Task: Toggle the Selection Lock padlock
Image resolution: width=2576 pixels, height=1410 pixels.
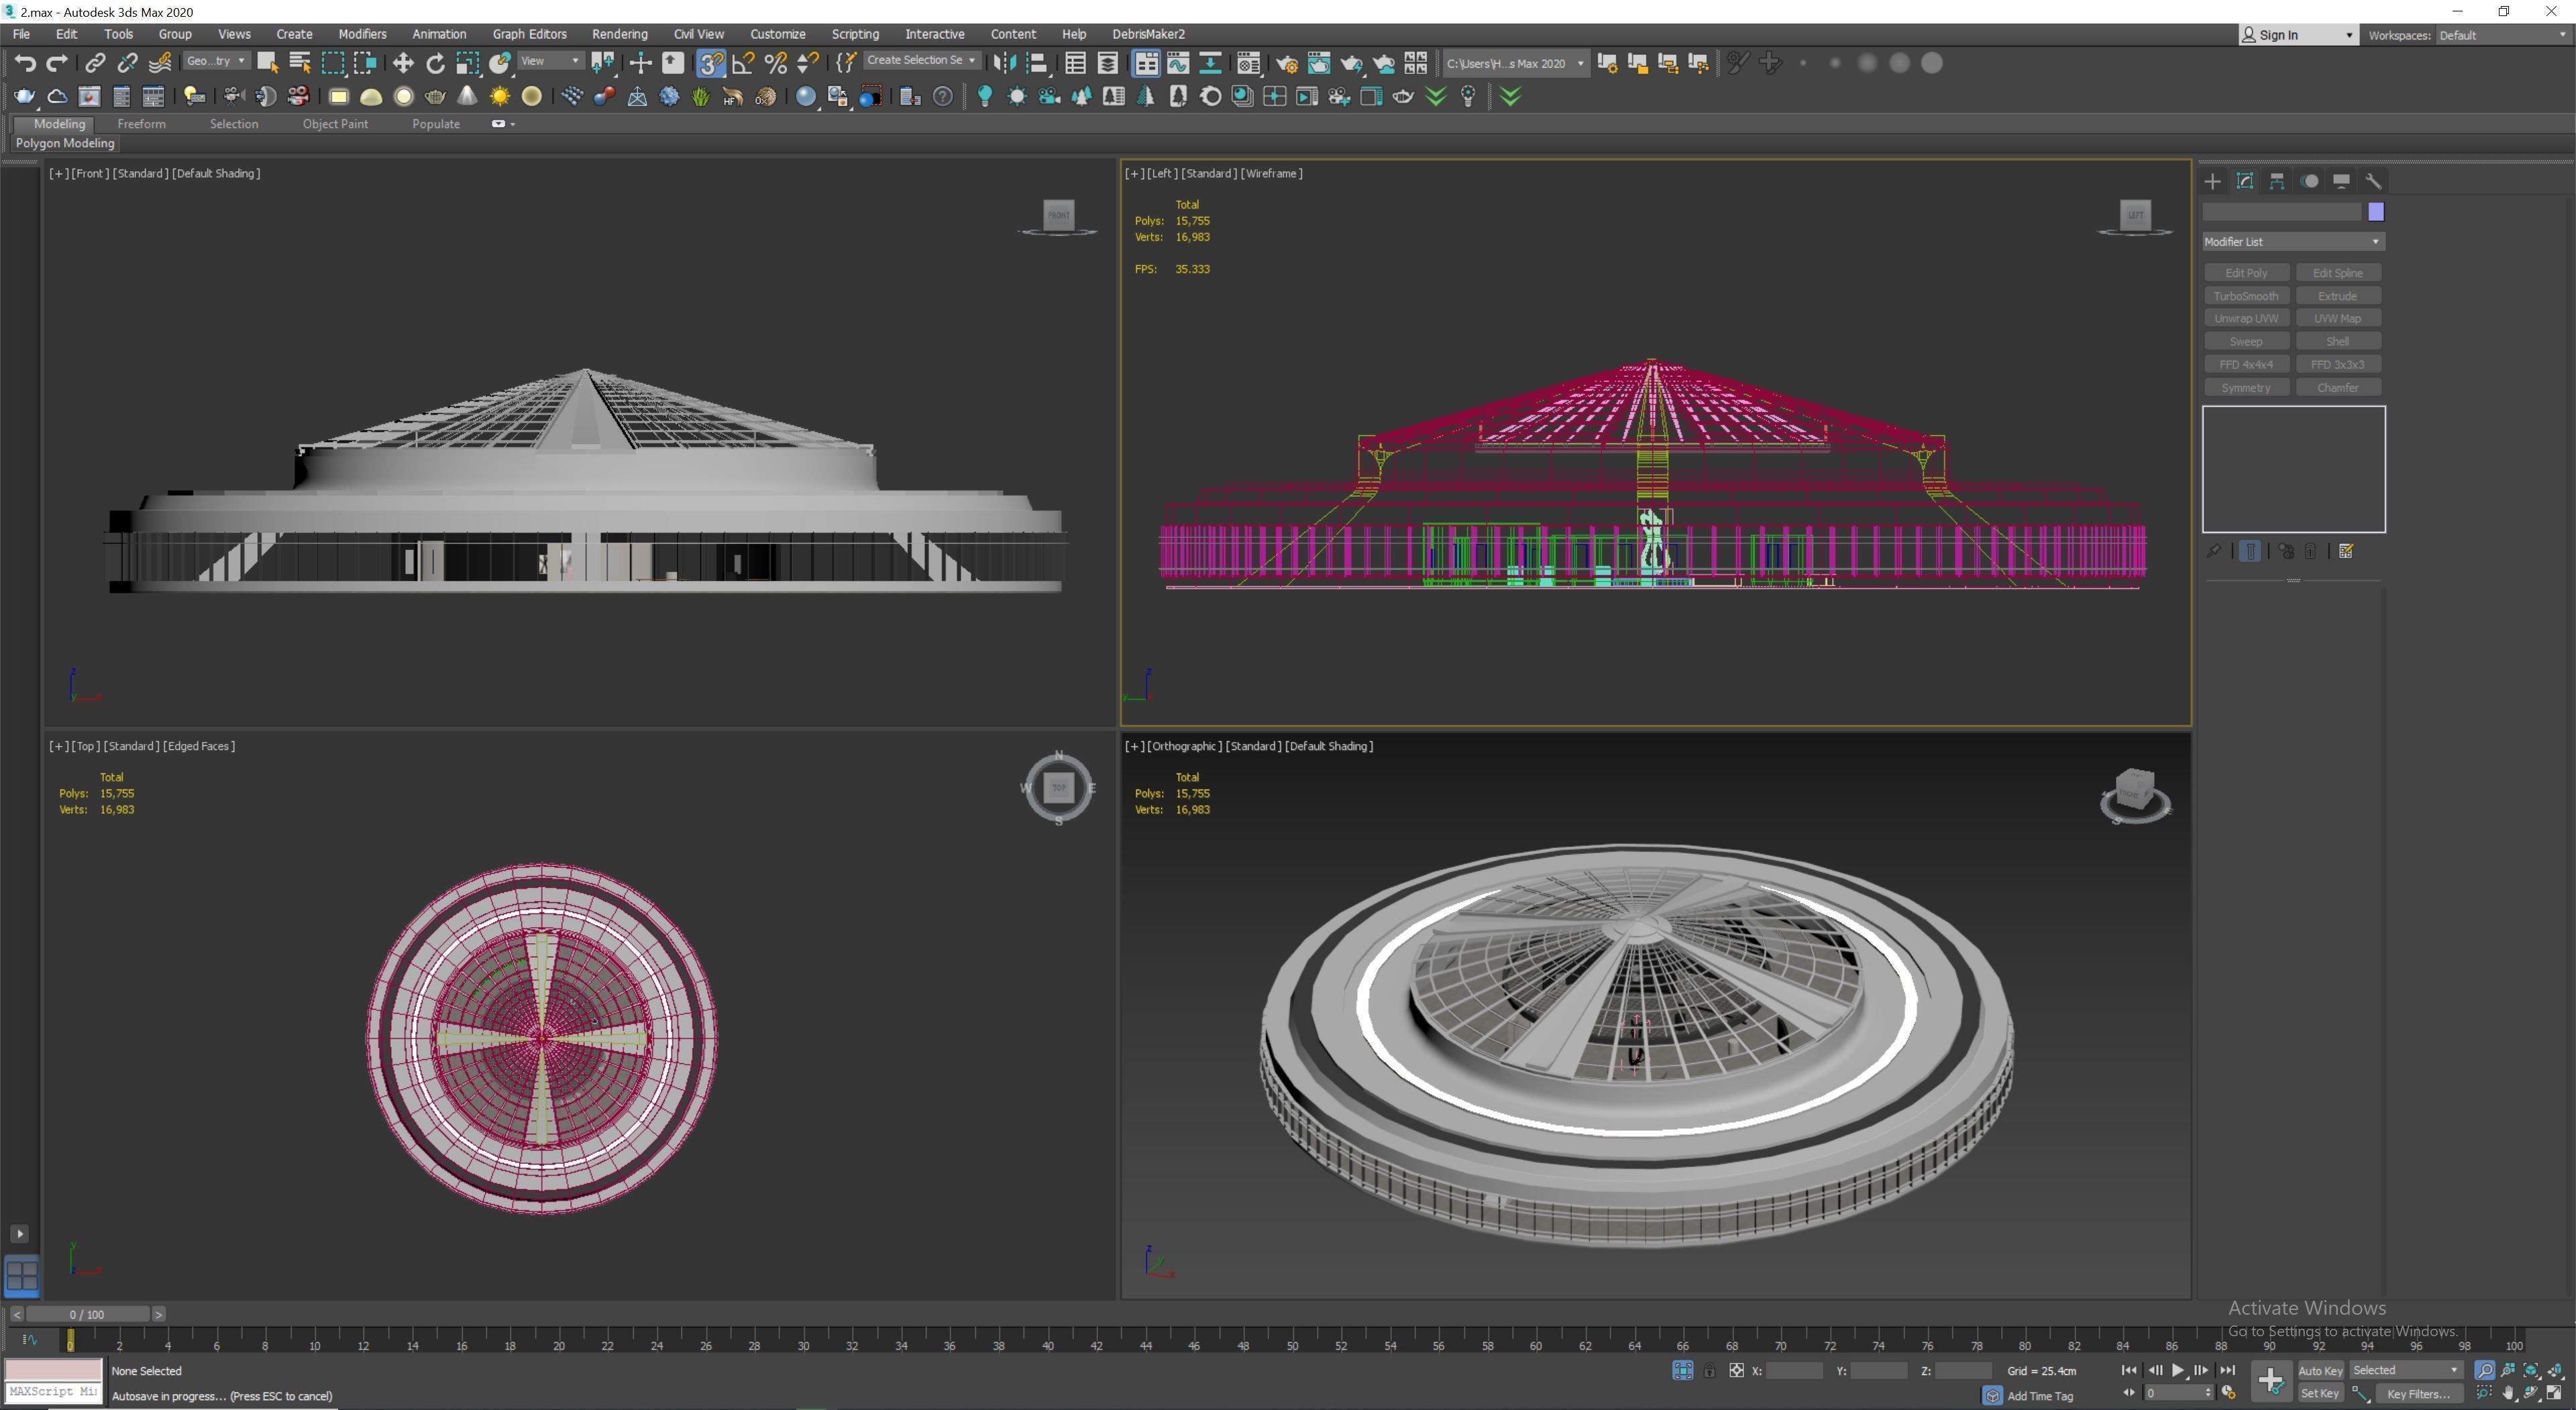Action: [1709, 1371]
